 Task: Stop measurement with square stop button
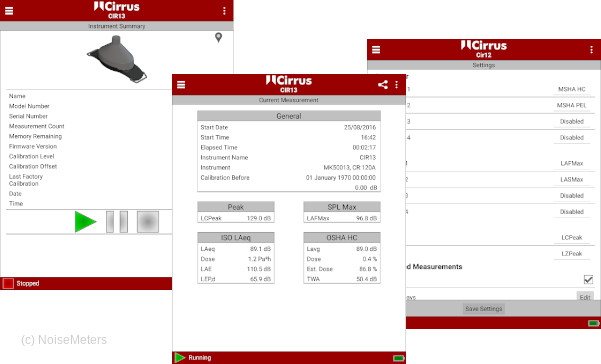[x=148, y=222]
